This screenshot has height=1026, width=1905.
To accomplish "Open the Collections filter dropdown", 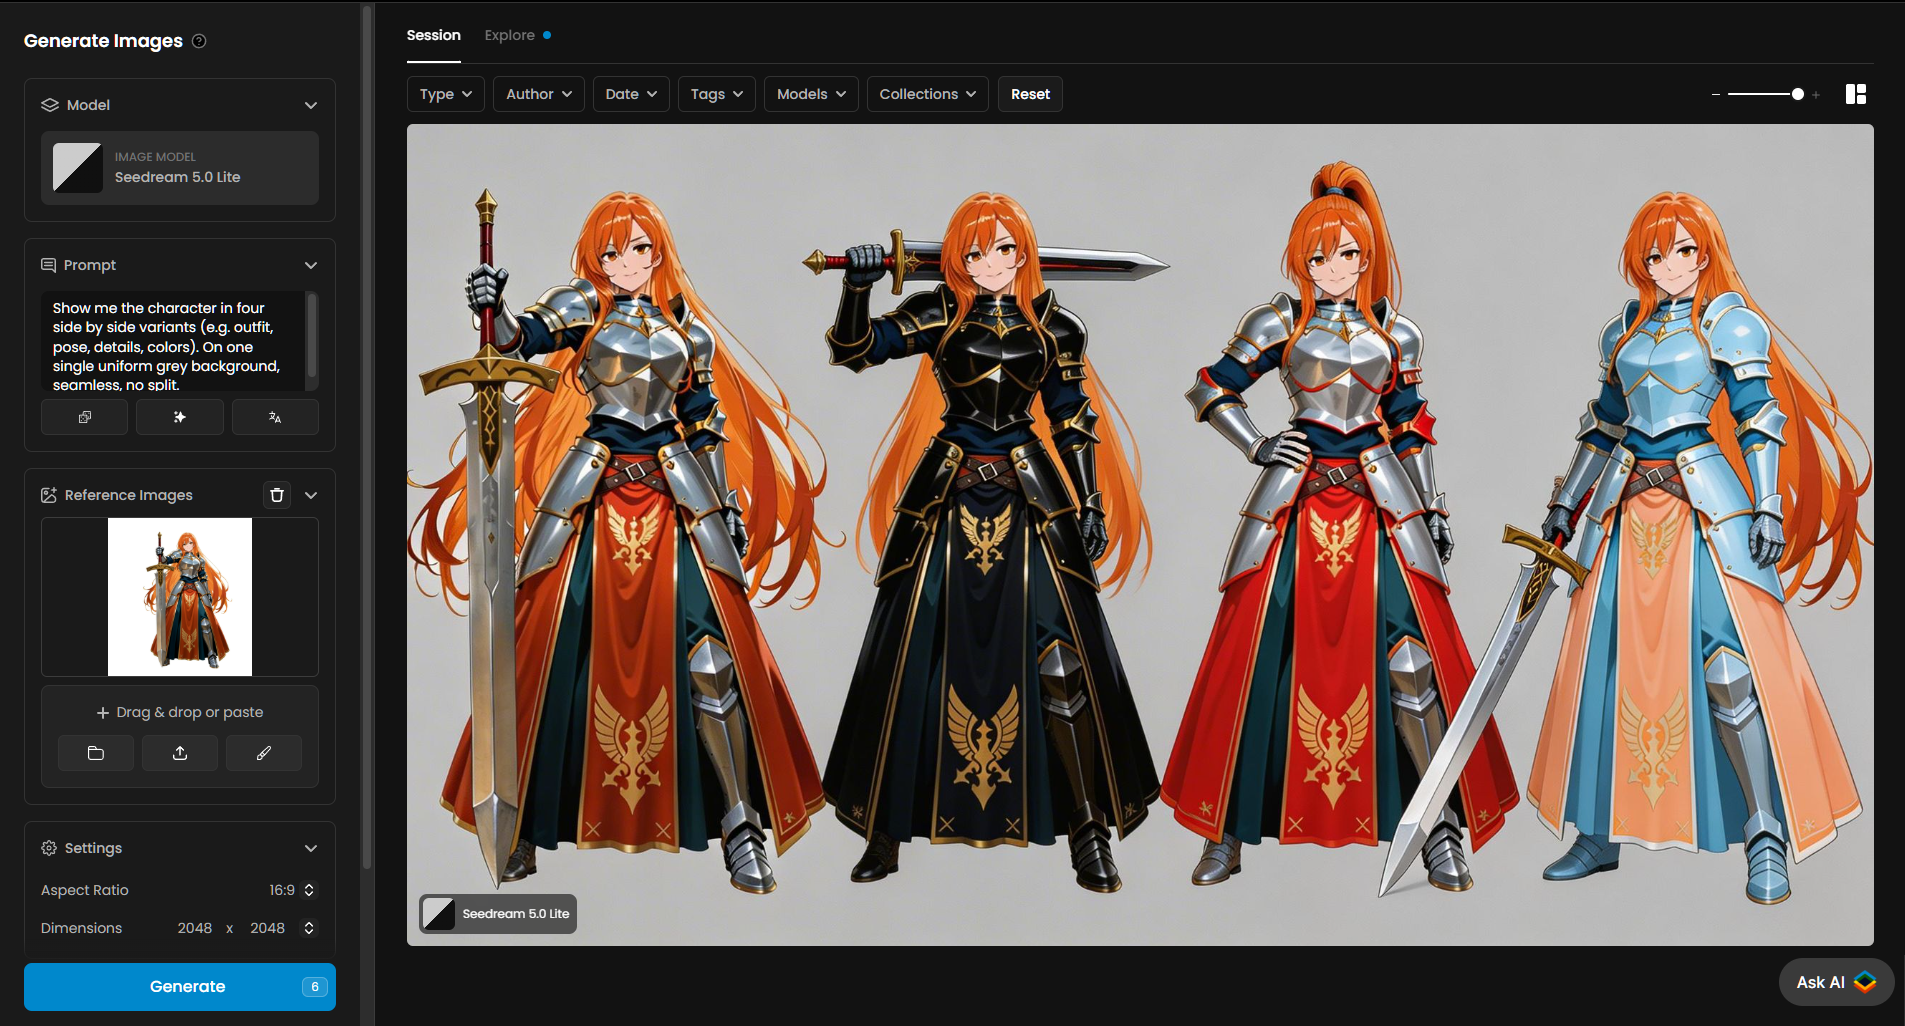I will pos(927,94).
